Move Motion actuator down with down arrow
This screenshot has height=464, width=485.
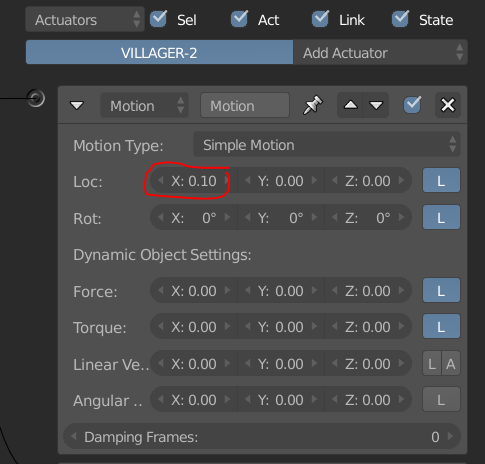pyautogui.click(x=376, y=105)
